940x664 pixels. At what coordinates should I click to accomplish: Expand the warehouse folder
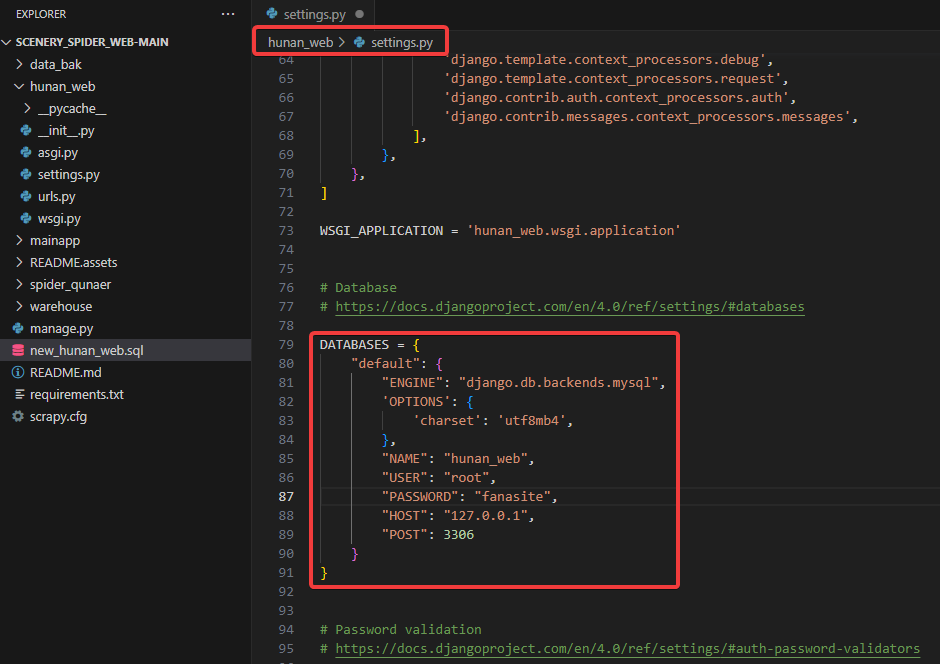click(x=20, y=306)
